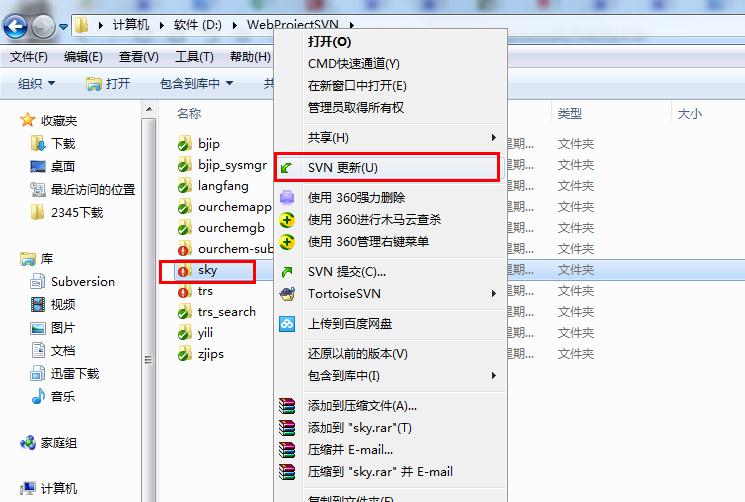Click the 打开 toolbar button
Image resolution: width=745 pixels, height=502 pixels.
point(108,84)
